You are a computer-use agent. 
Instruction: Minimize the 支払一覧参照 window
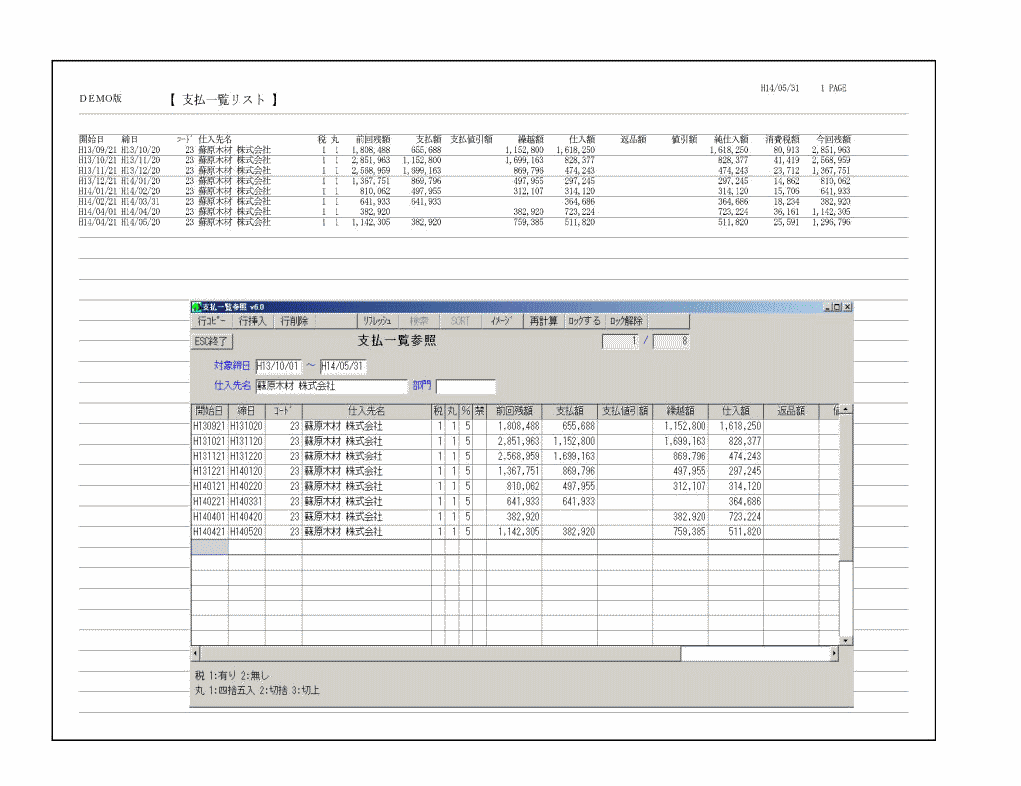click(x=828, y=307)
